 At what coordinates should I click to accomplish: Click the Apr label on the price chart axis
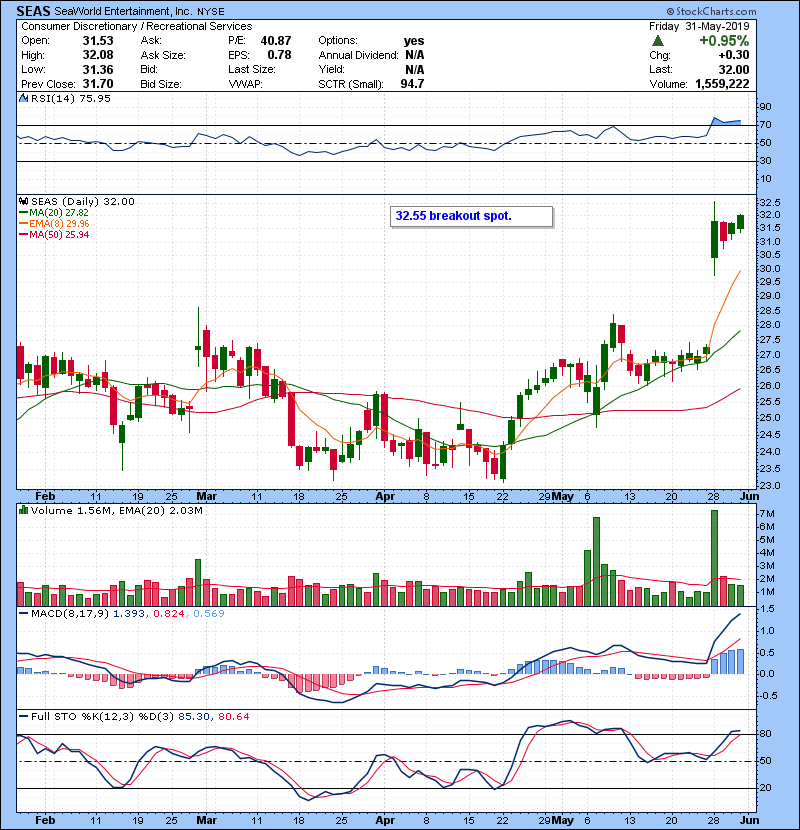pos(385,497)
